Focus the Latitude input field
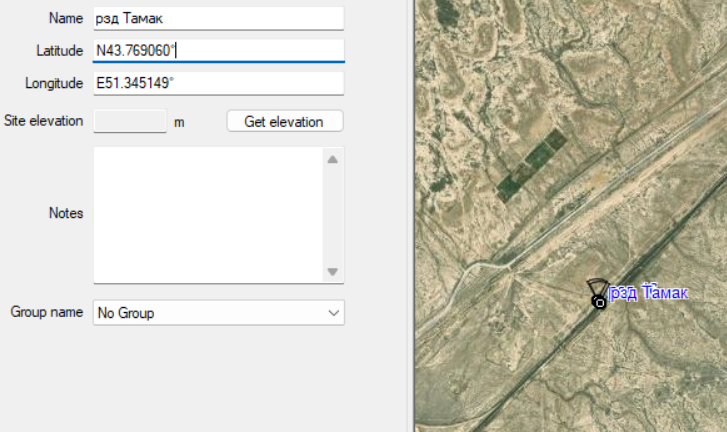This screenshot has height=432, width=727. click(x=217, y=50)
